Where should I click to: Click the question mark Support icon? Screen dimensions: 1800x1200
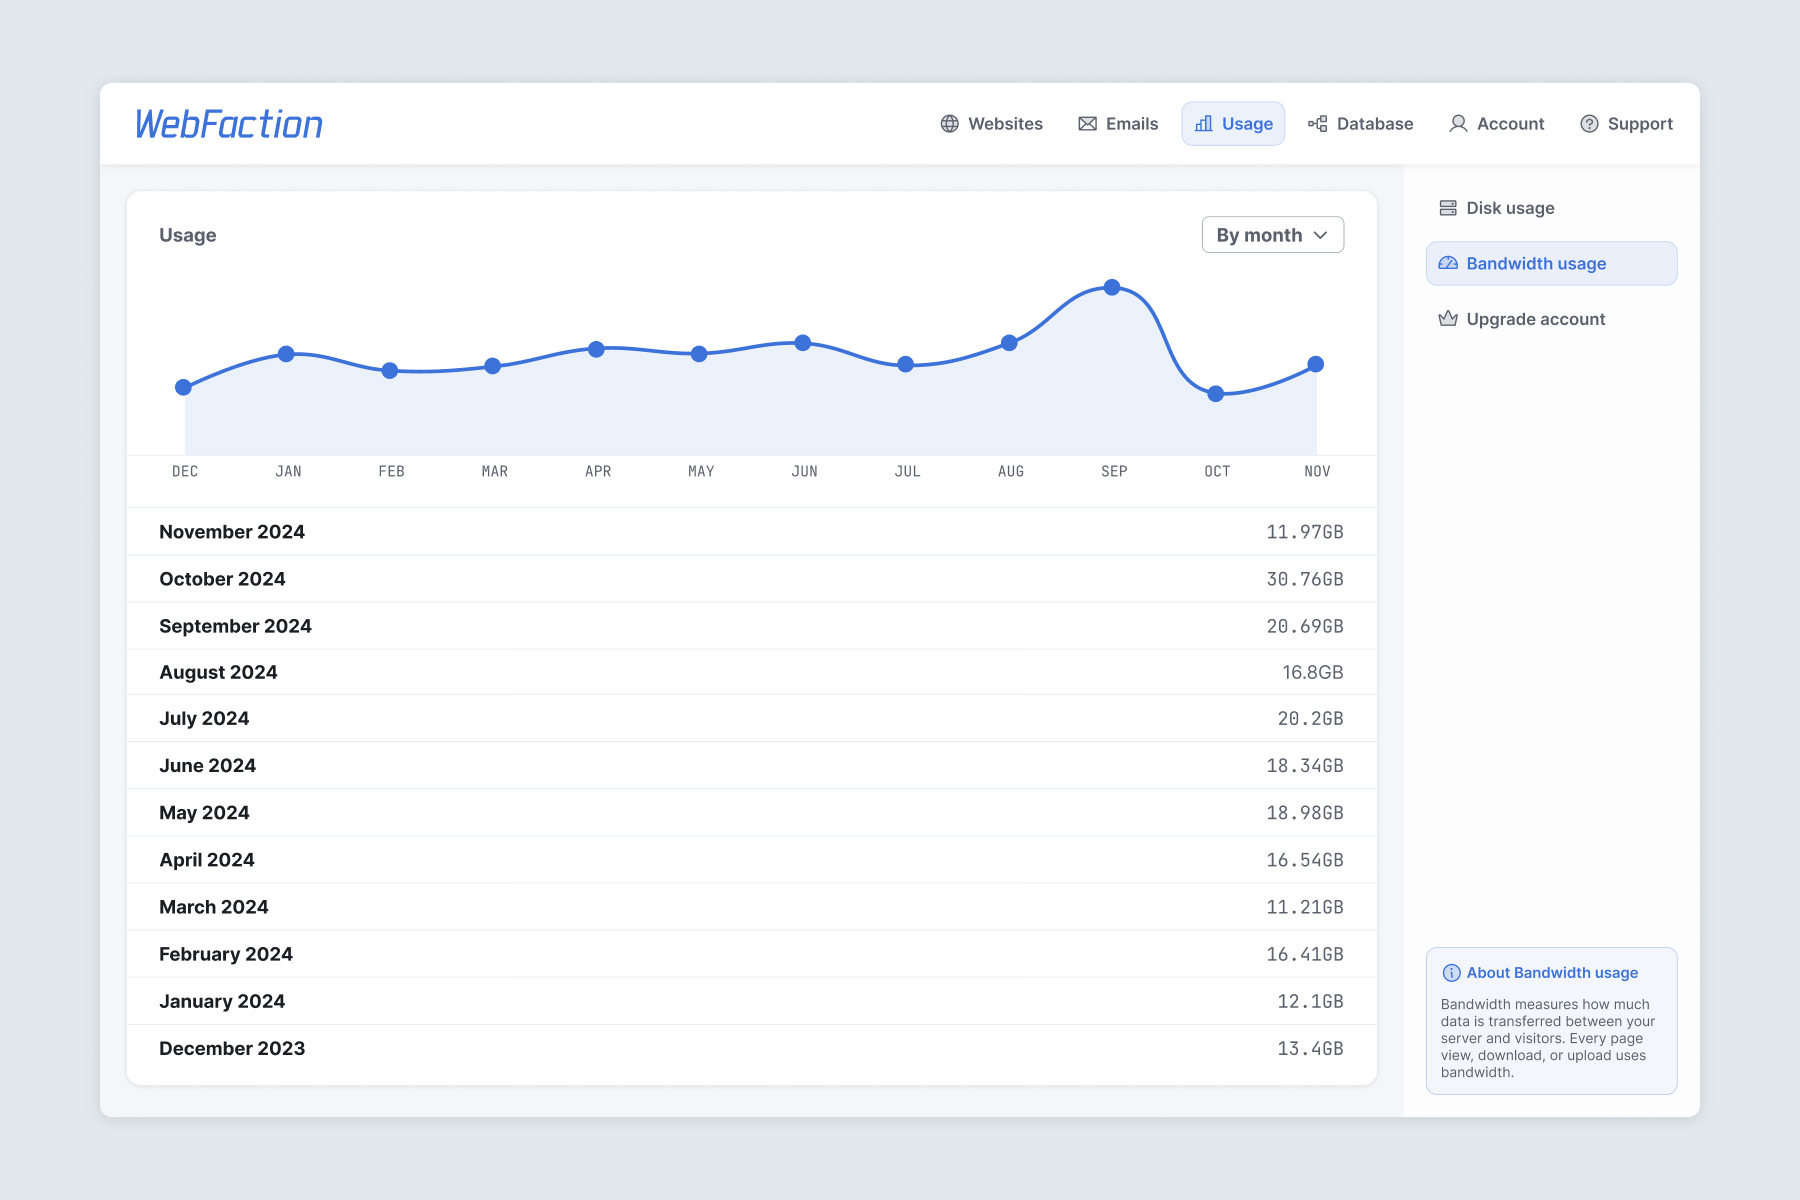click(x=1589, y=124)
